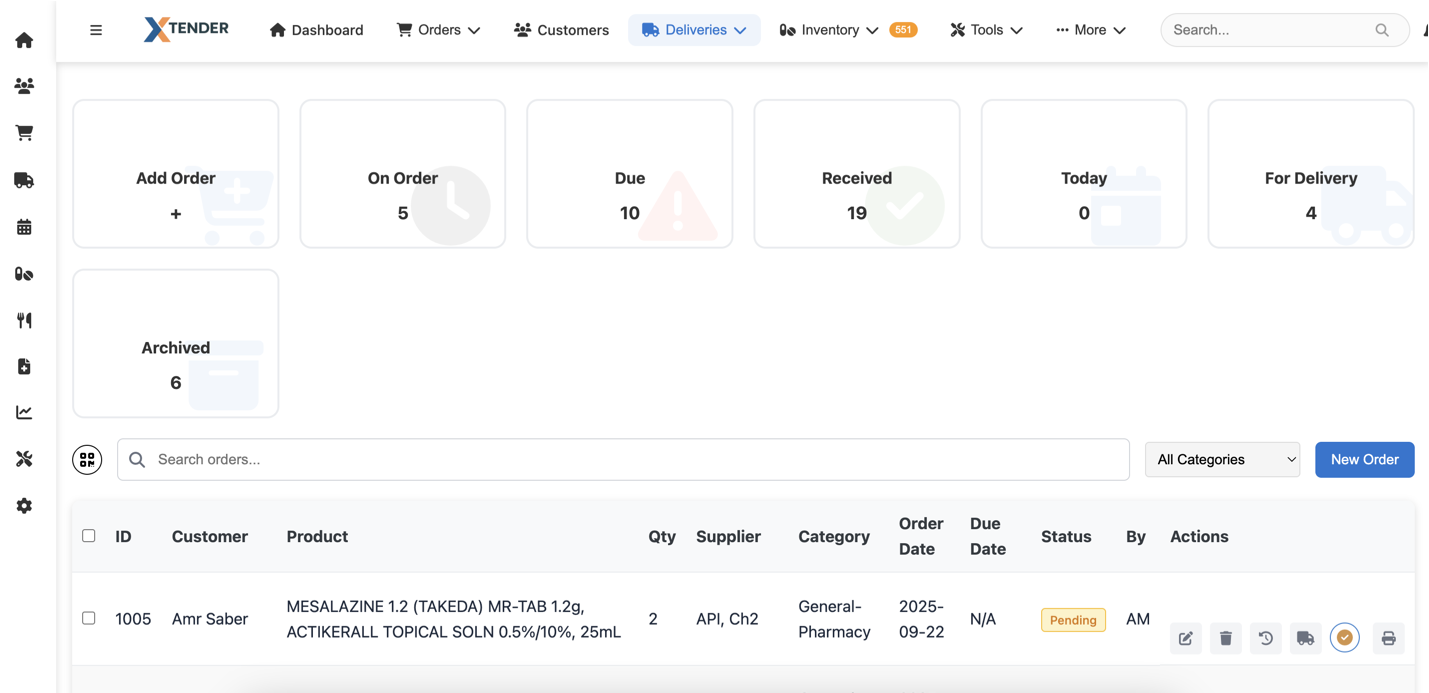Open the QR scanner icon beside search orders
Image resolution: width=1429 pixels, height=693 pixels.
click(87, 459)
